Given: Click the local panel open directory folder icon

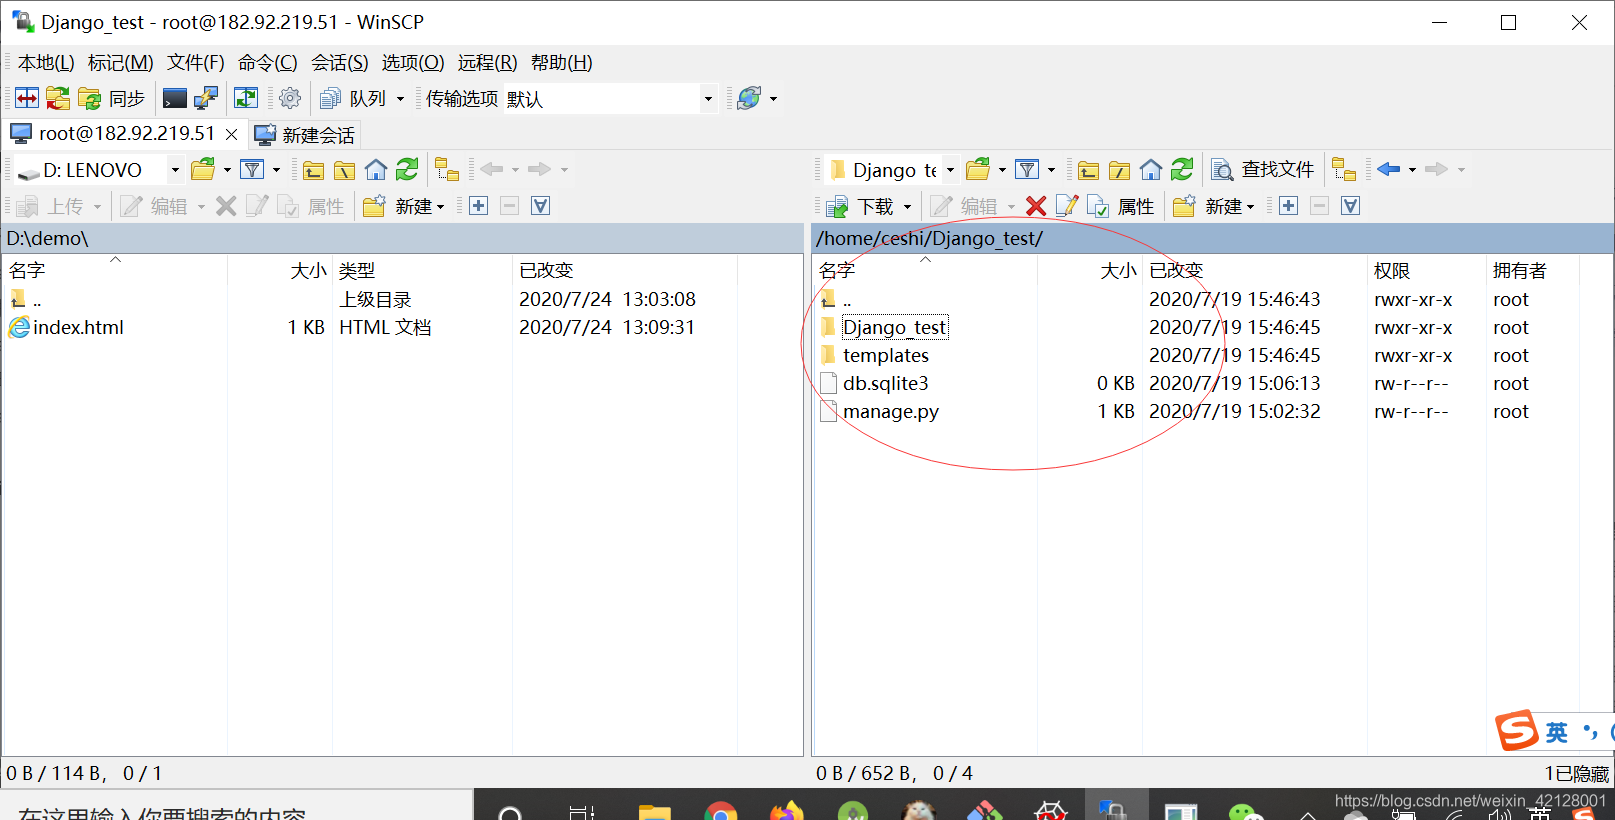Looking at the screenshot, I should tap(203, 169).
